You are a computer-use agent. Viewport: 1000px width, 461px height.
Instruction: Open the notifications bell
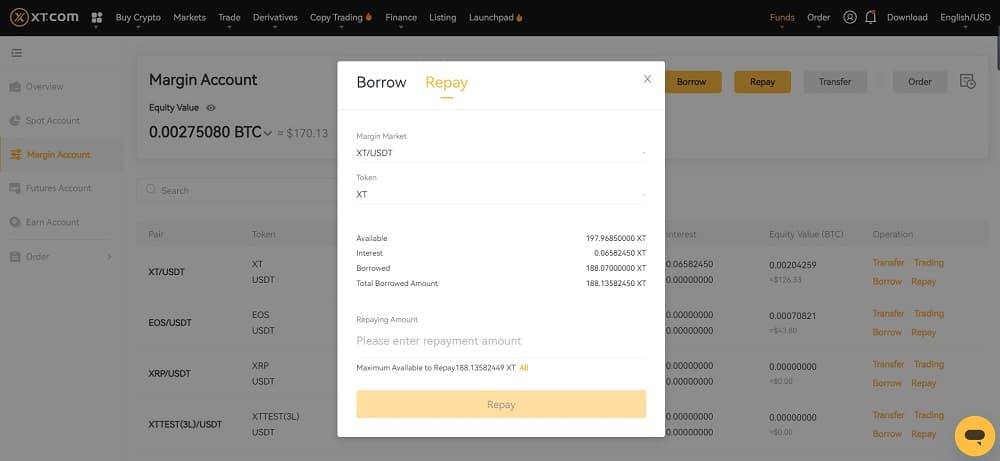pos(871,17)
